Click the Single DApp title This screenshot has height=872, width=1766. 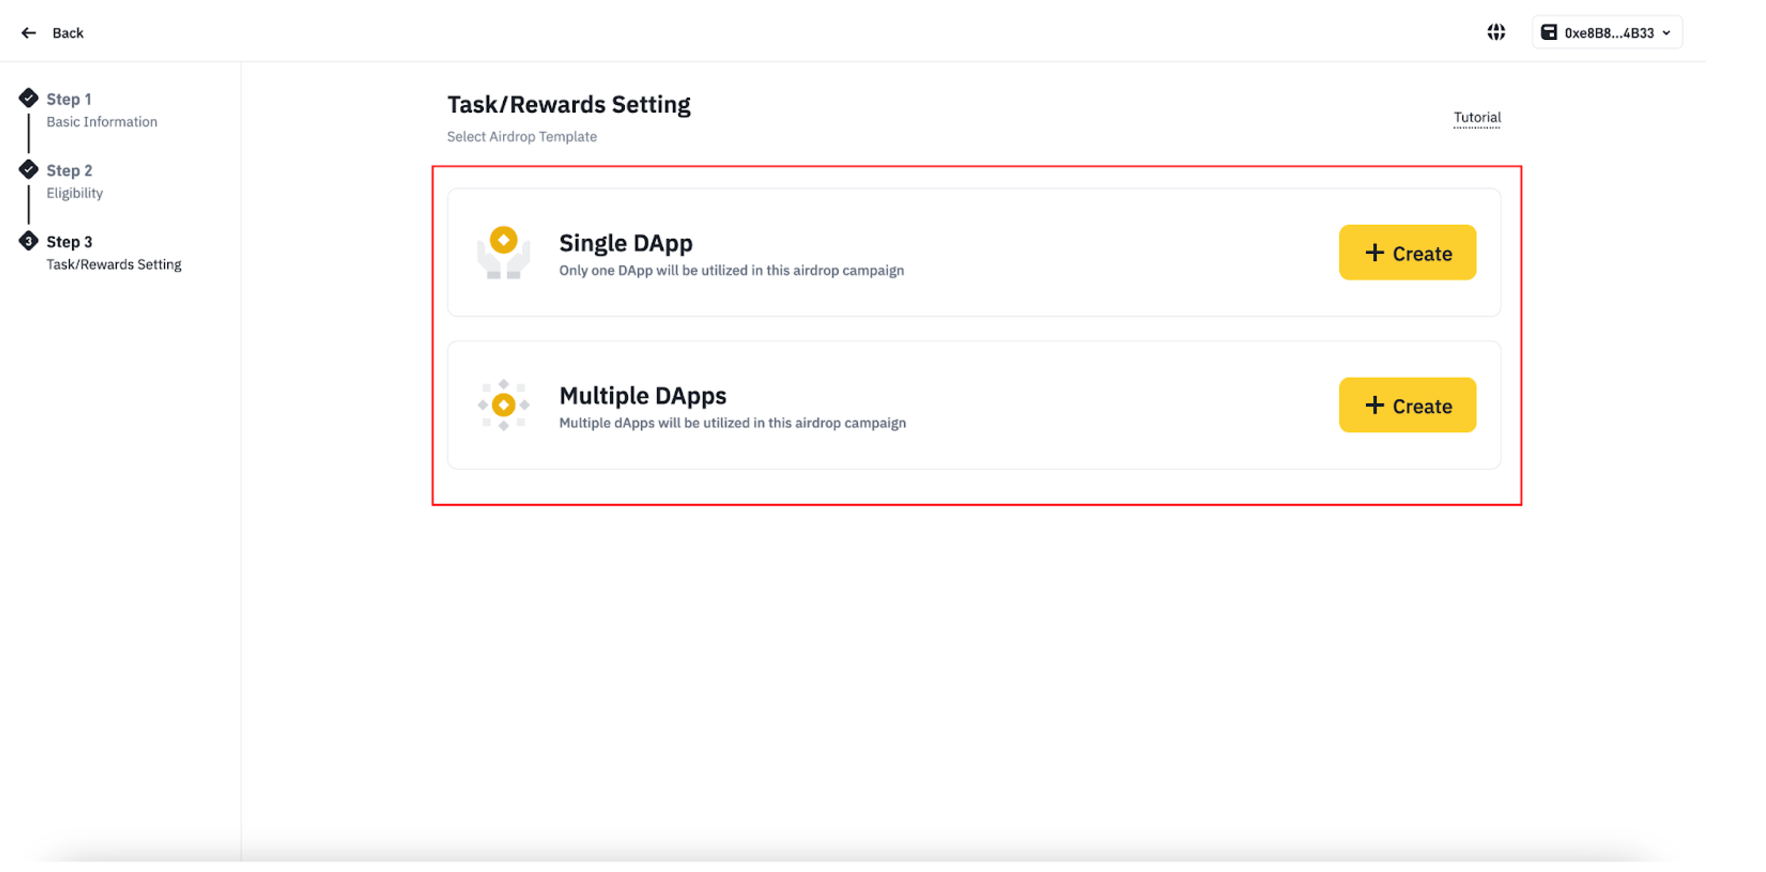point(625,243)
